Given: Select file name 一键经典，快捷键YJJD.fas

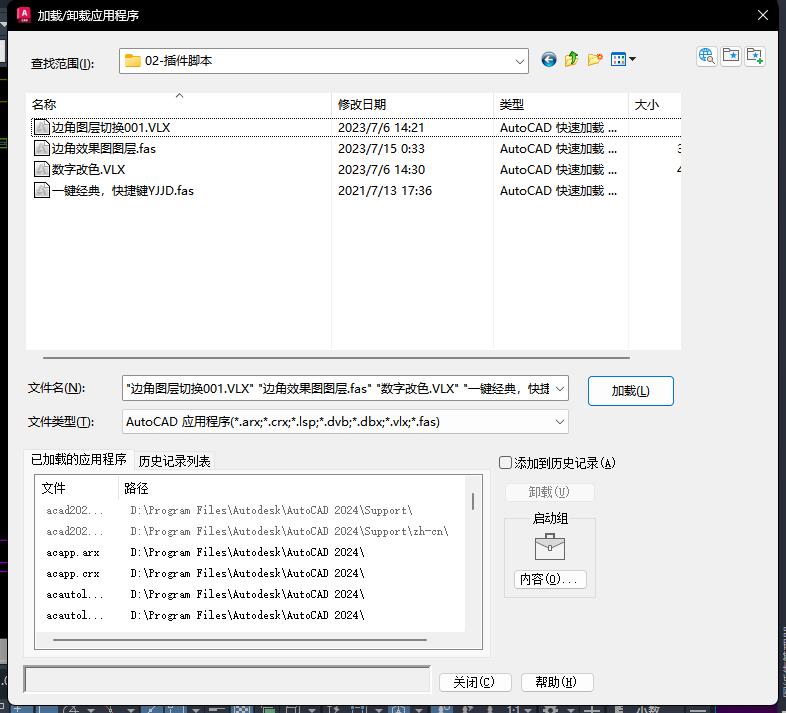Looking at the screenshot, I should (x=123, y=191).
